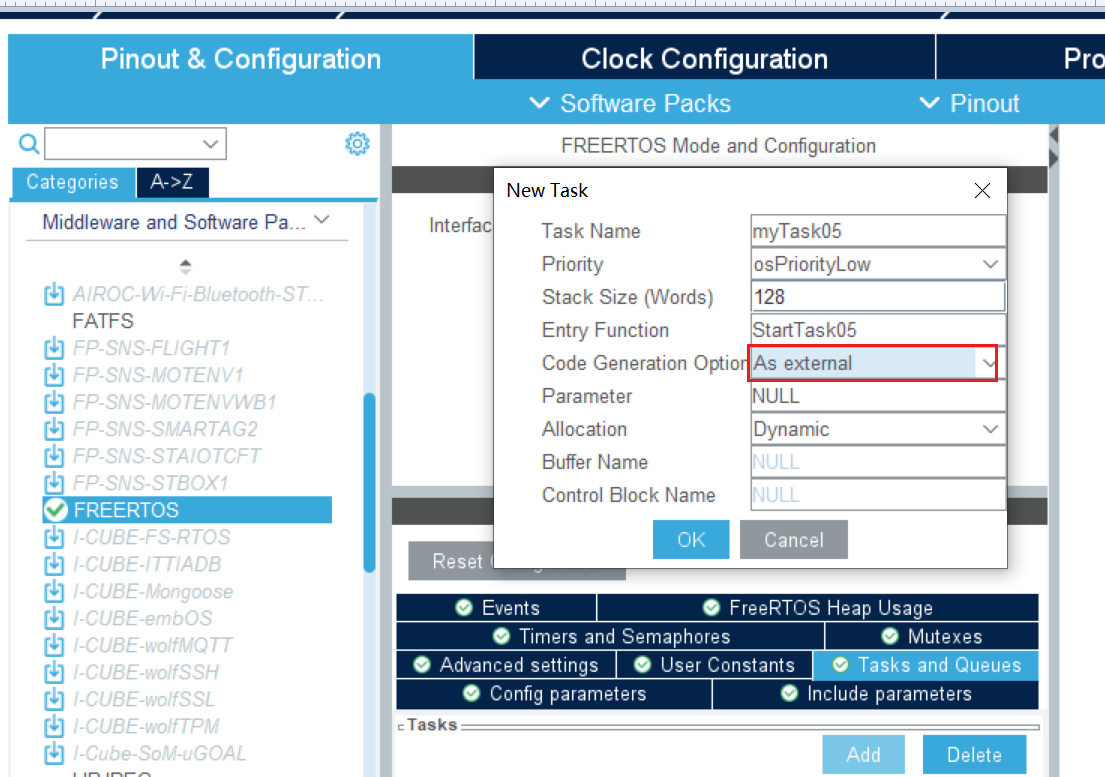Click download icon beside I-CUBE-FS-RTOS
Viewport: 1105px width, 777px height.
click(54, 537)
